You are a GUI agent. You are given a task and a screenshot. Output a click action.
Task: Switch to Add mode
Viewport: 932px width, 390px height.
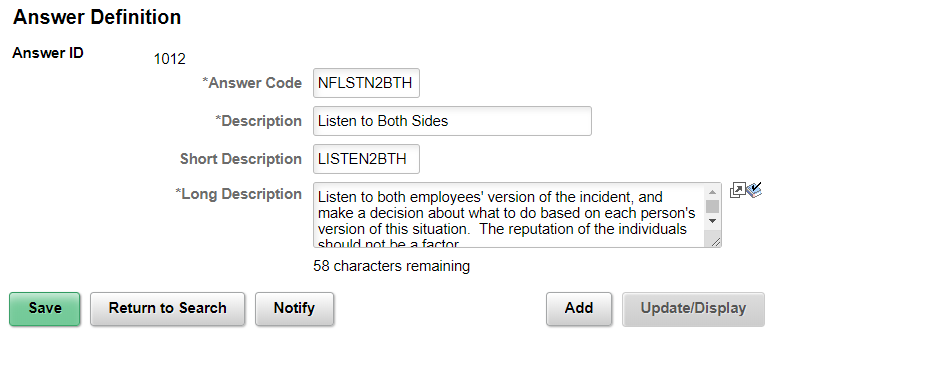click(x=579, y=309)
